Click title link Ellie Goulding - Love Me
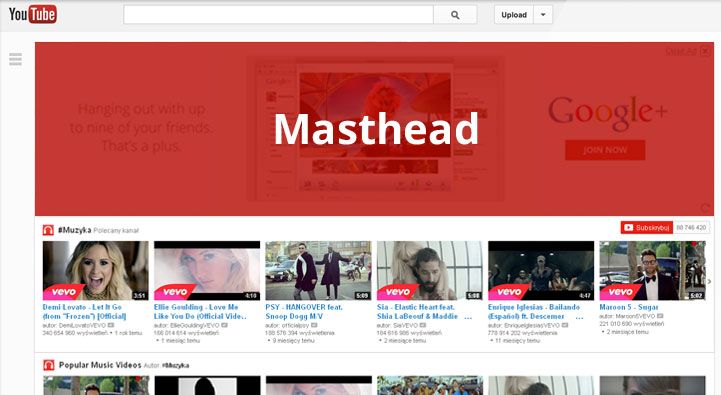The image size is (721, 395). pyautogui.click(x=200, y=312)
